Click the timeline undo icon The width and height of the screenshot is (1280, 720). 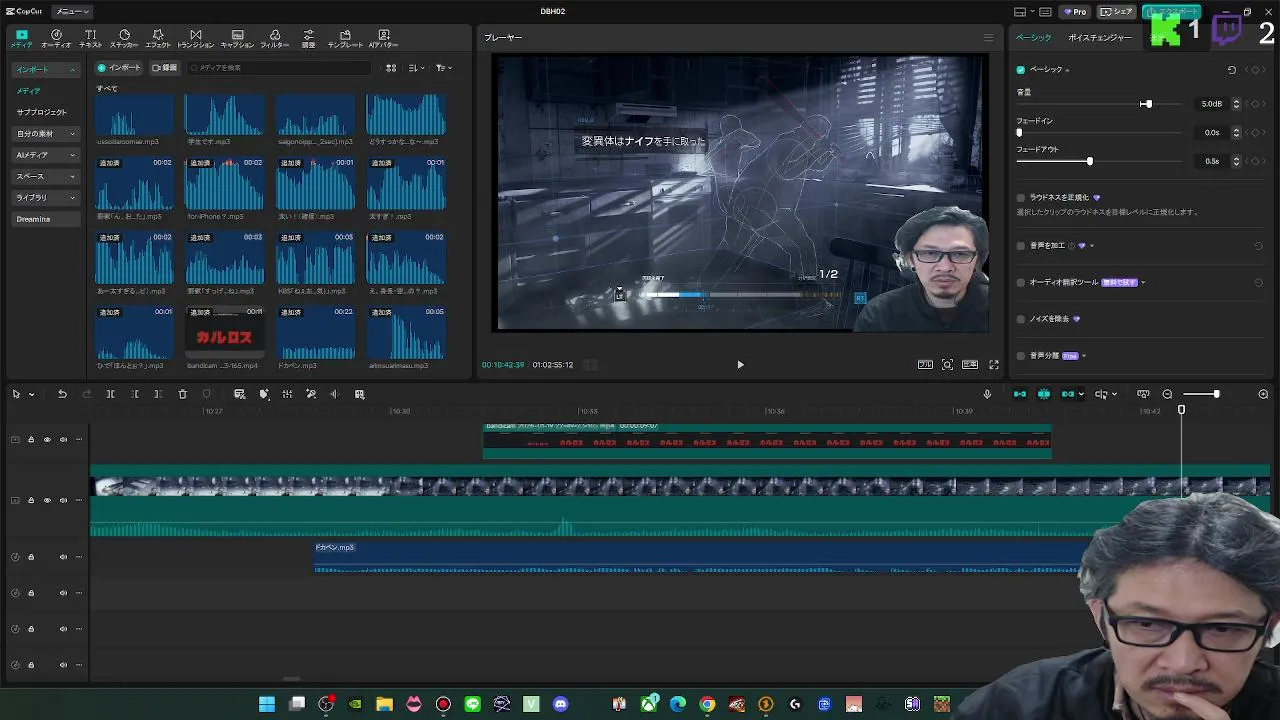(x=62, y=394)
